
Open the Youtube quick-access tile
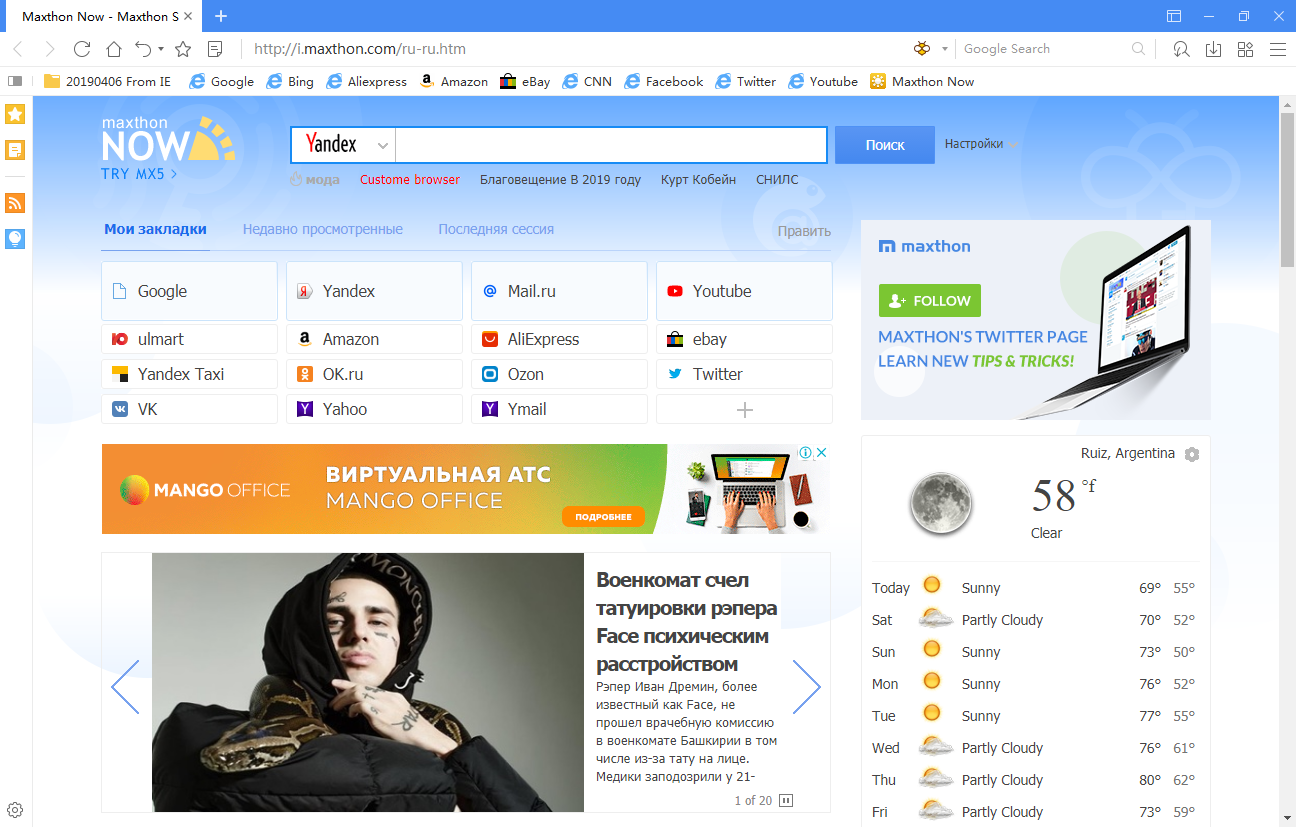[x=744, y=291]
